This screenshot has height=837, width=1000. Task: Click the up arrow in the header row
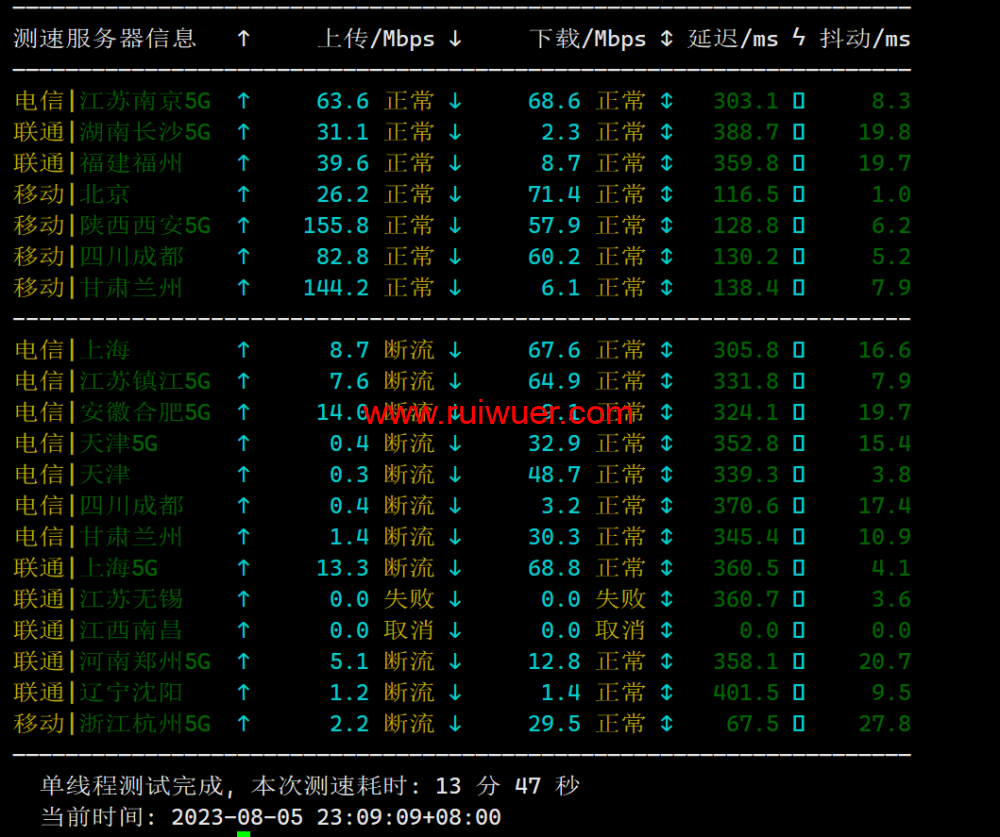(x=243, y=39)
